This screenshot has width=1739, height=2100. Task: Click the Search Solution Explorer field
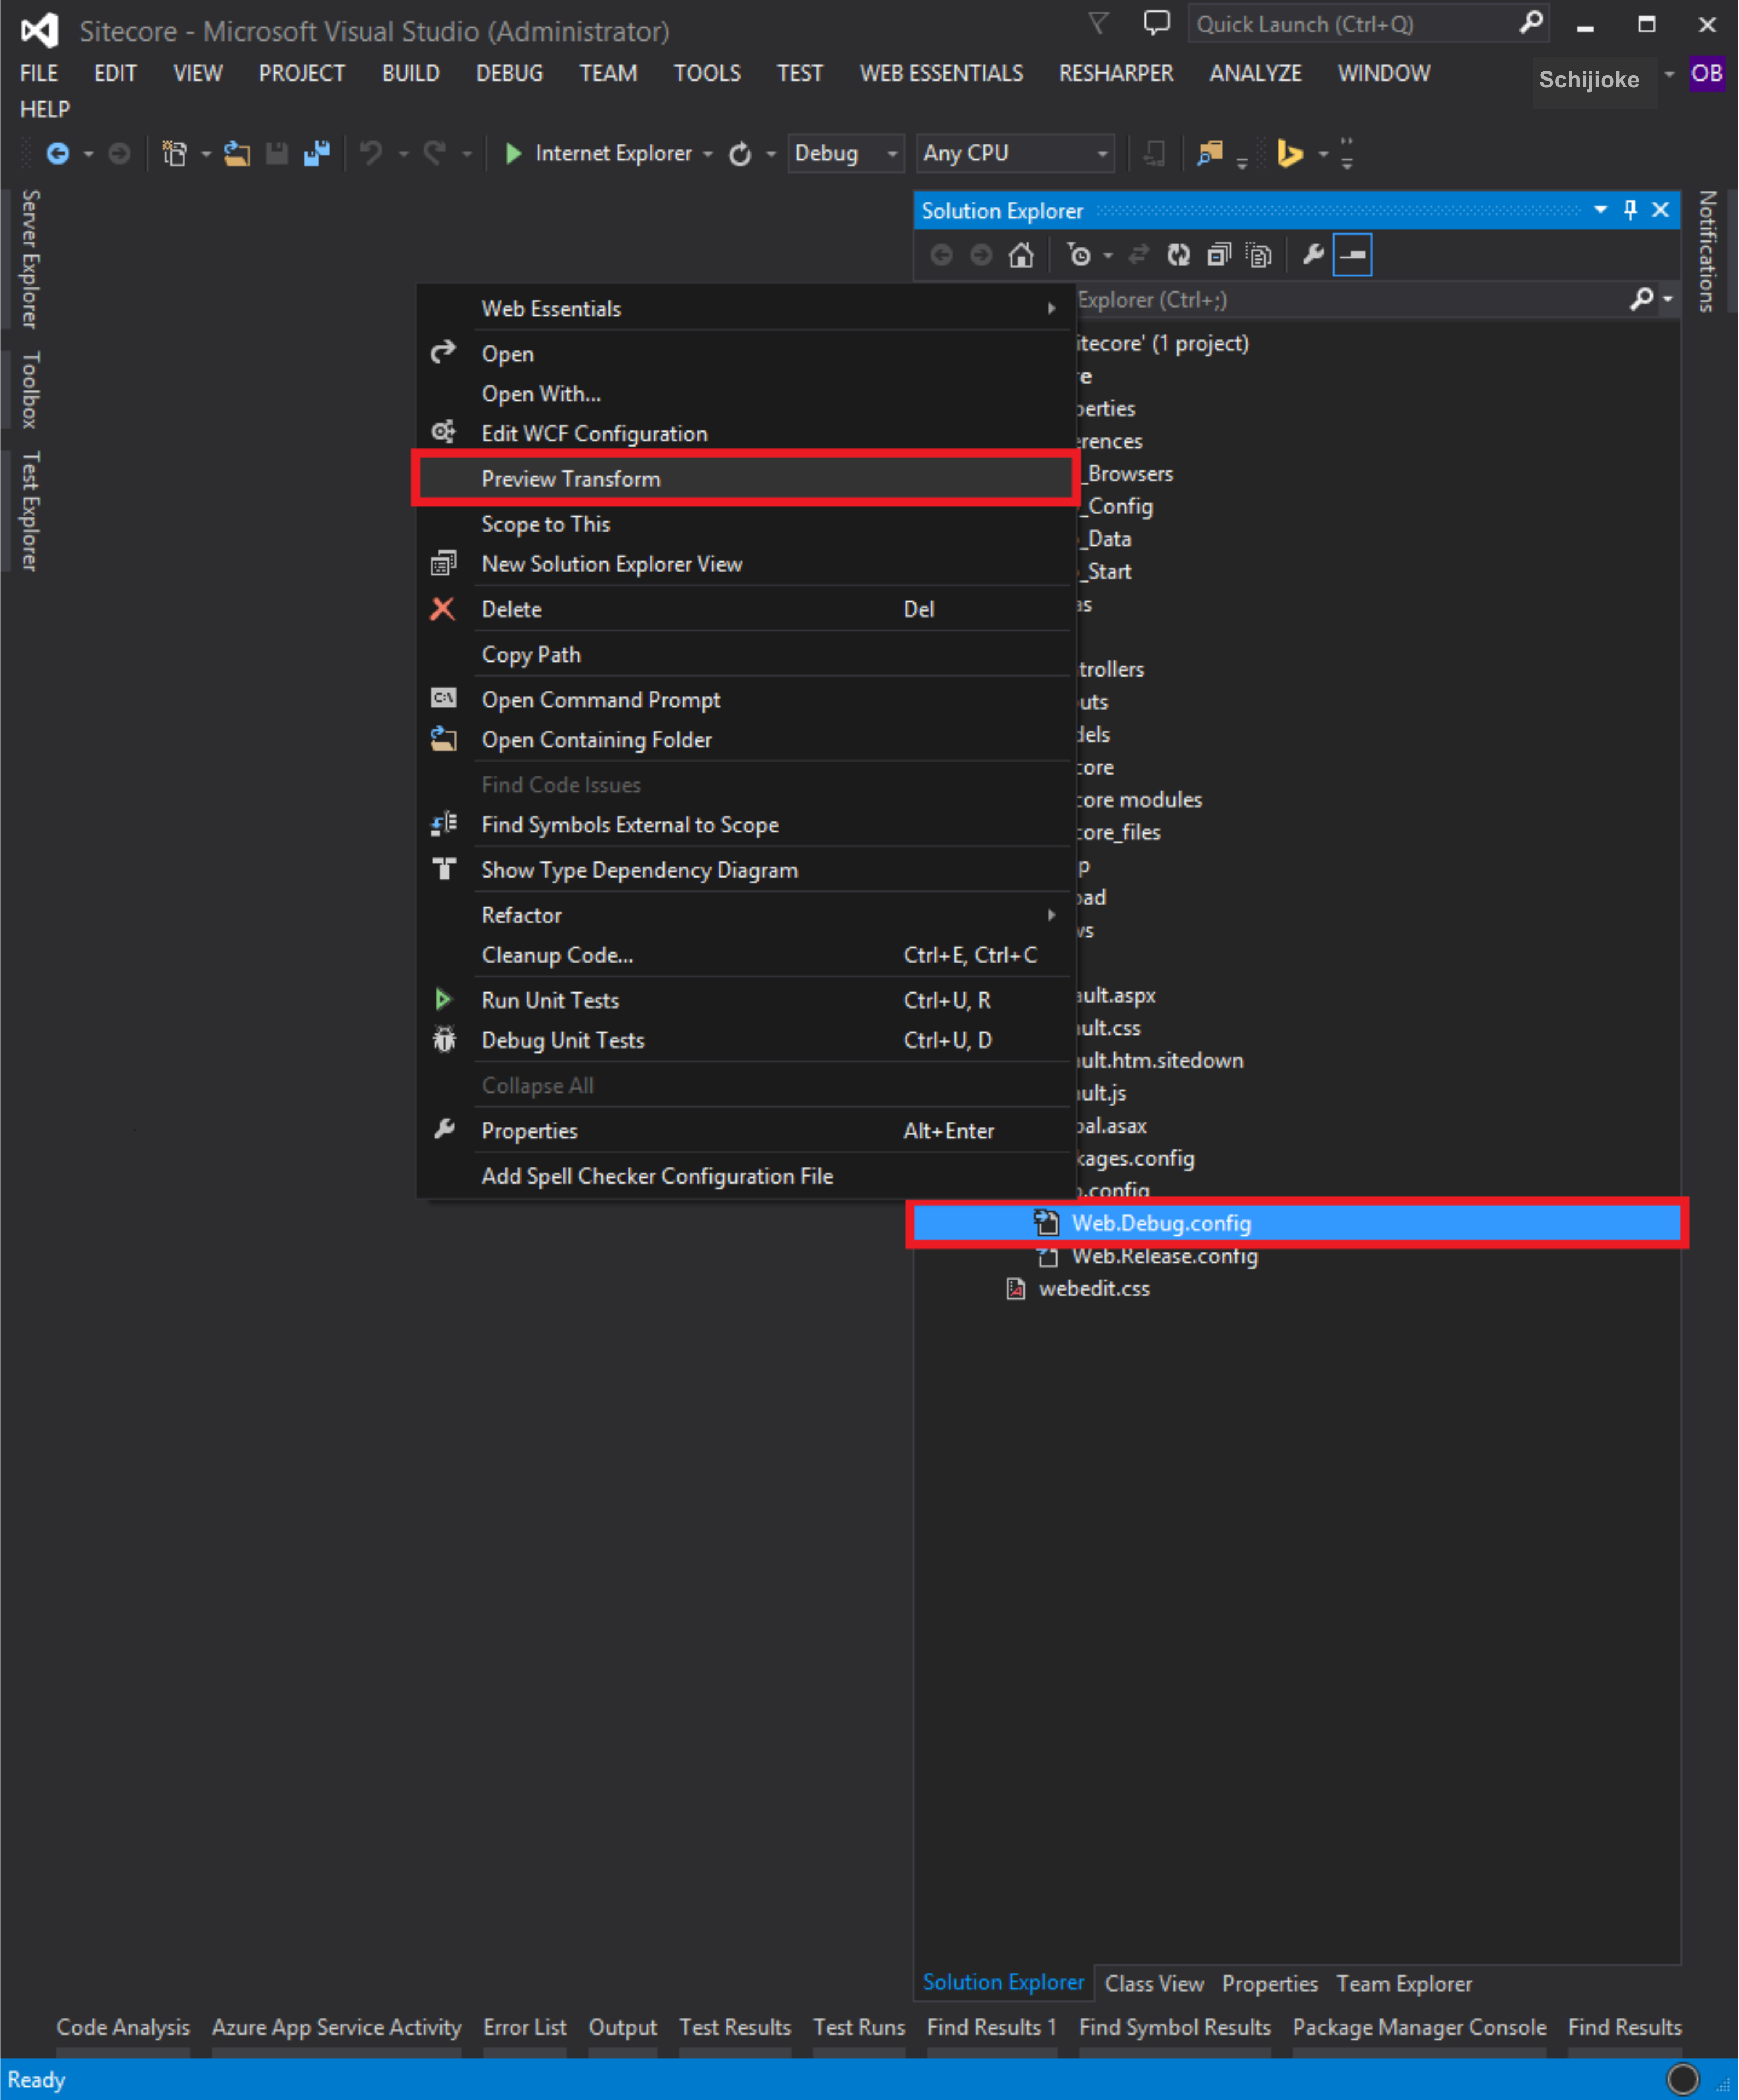[1350, 299]
